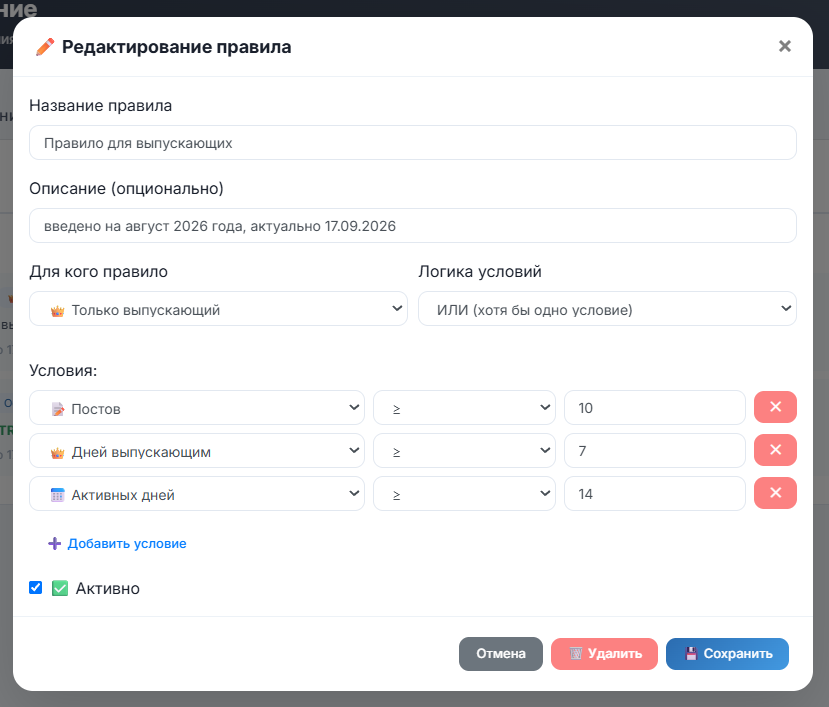Click the 'Описание (опционально)' label
This screenshot has width=829, height=707.
(126, 188)
